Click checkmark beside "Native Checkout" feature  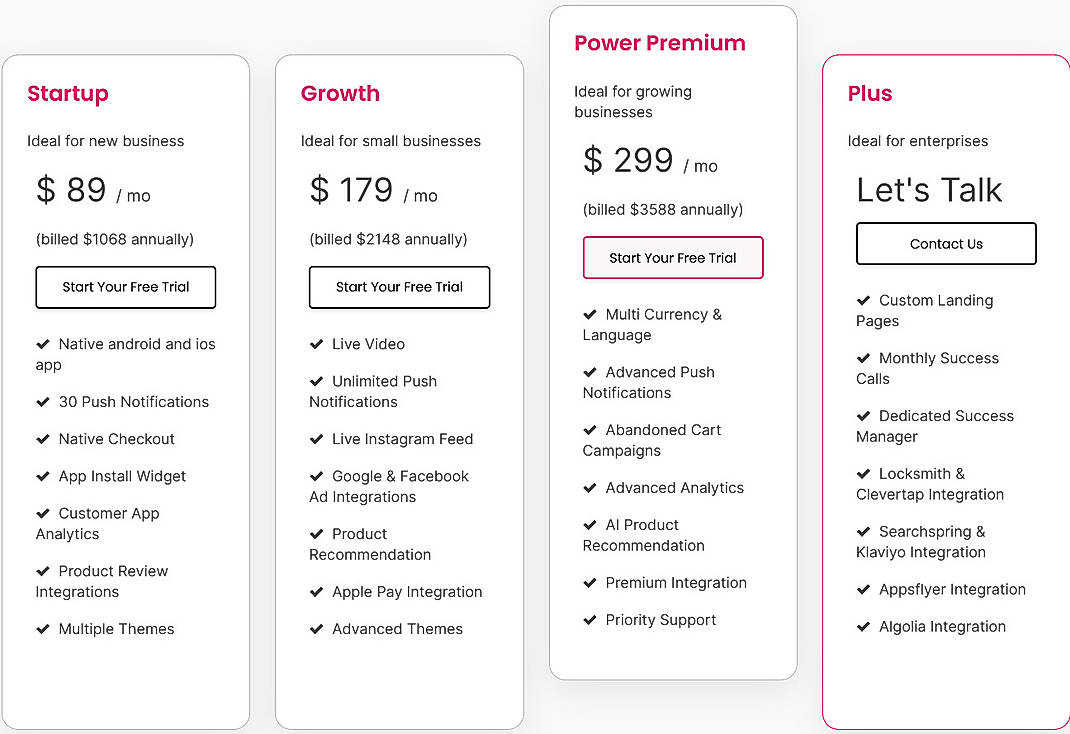click(x=42, y=438)
